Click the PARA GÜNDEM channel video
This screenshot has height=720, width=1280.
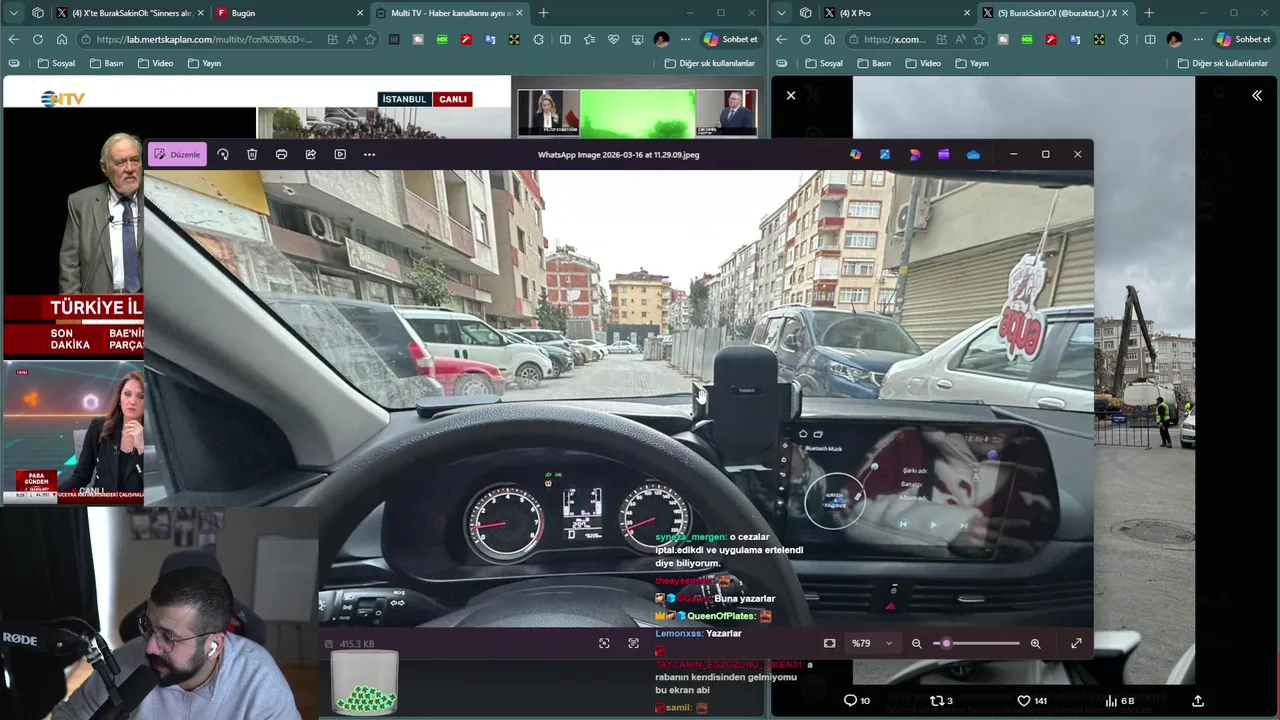click(x=74, y=430)
